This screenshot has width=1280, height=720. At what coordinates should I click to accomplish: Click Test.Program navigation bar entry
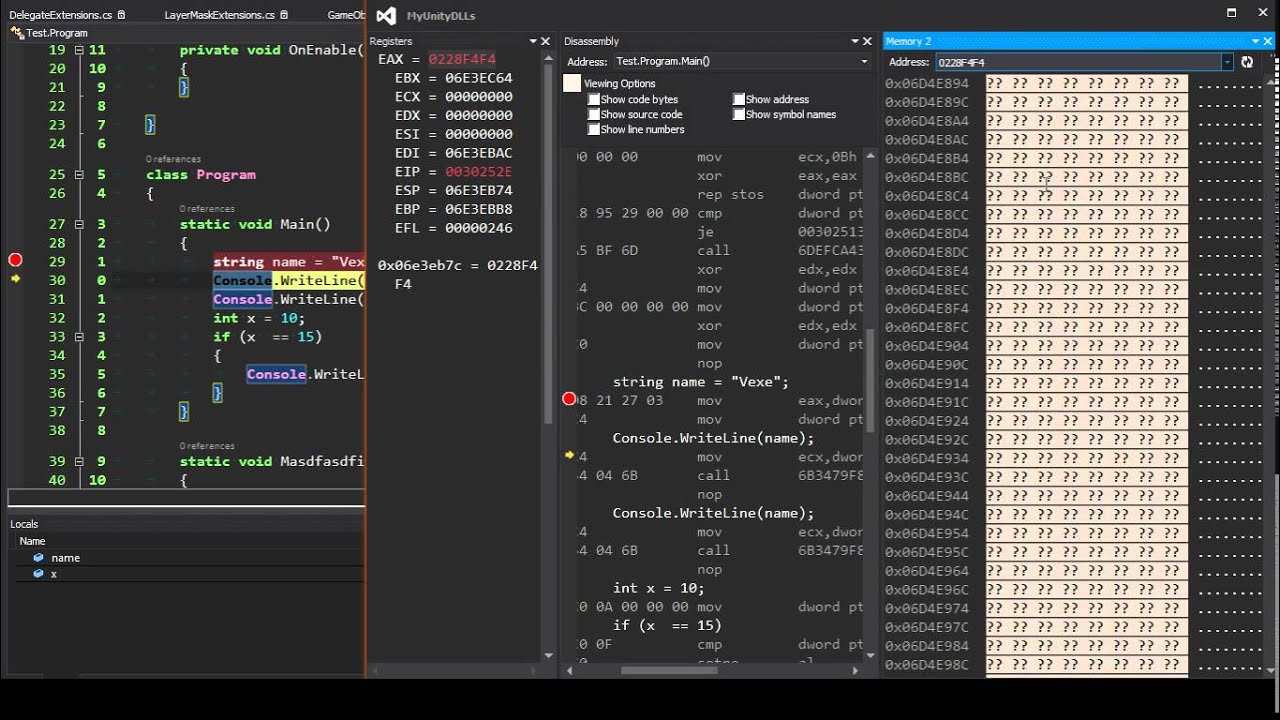click(56, 33)
